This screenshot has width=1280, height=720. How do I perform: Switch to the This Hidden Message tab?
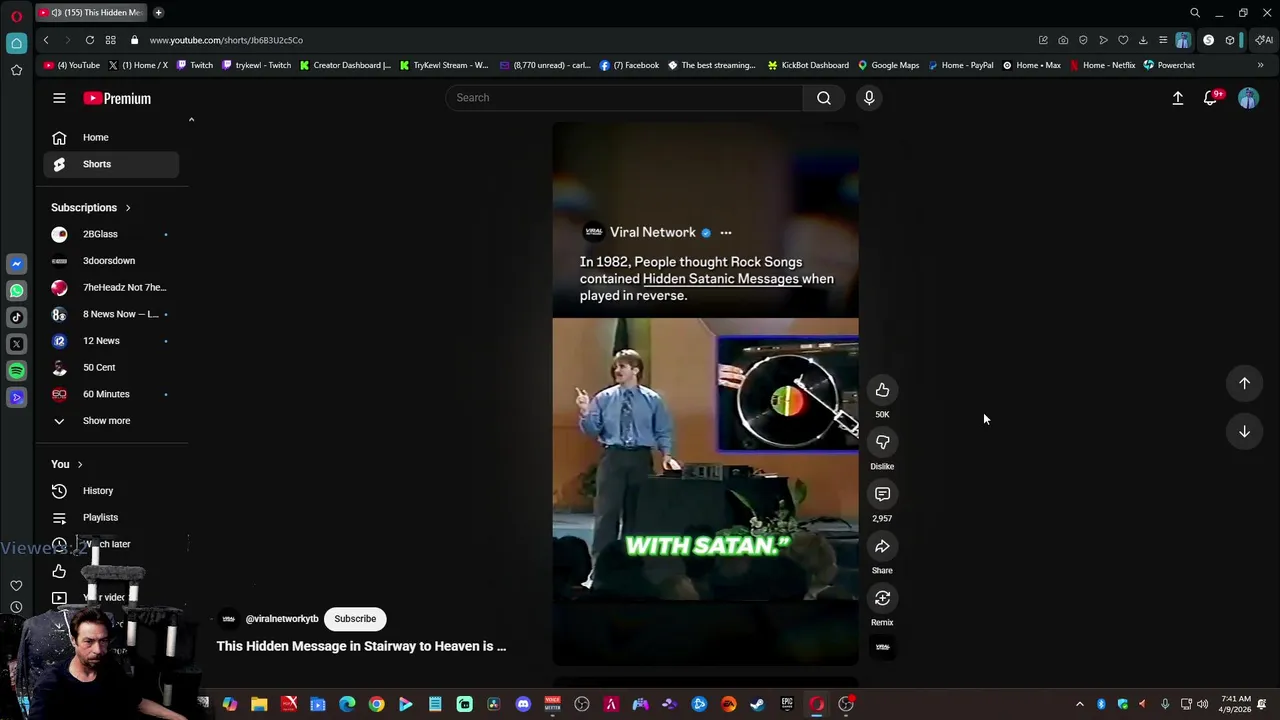coord(91,12)
